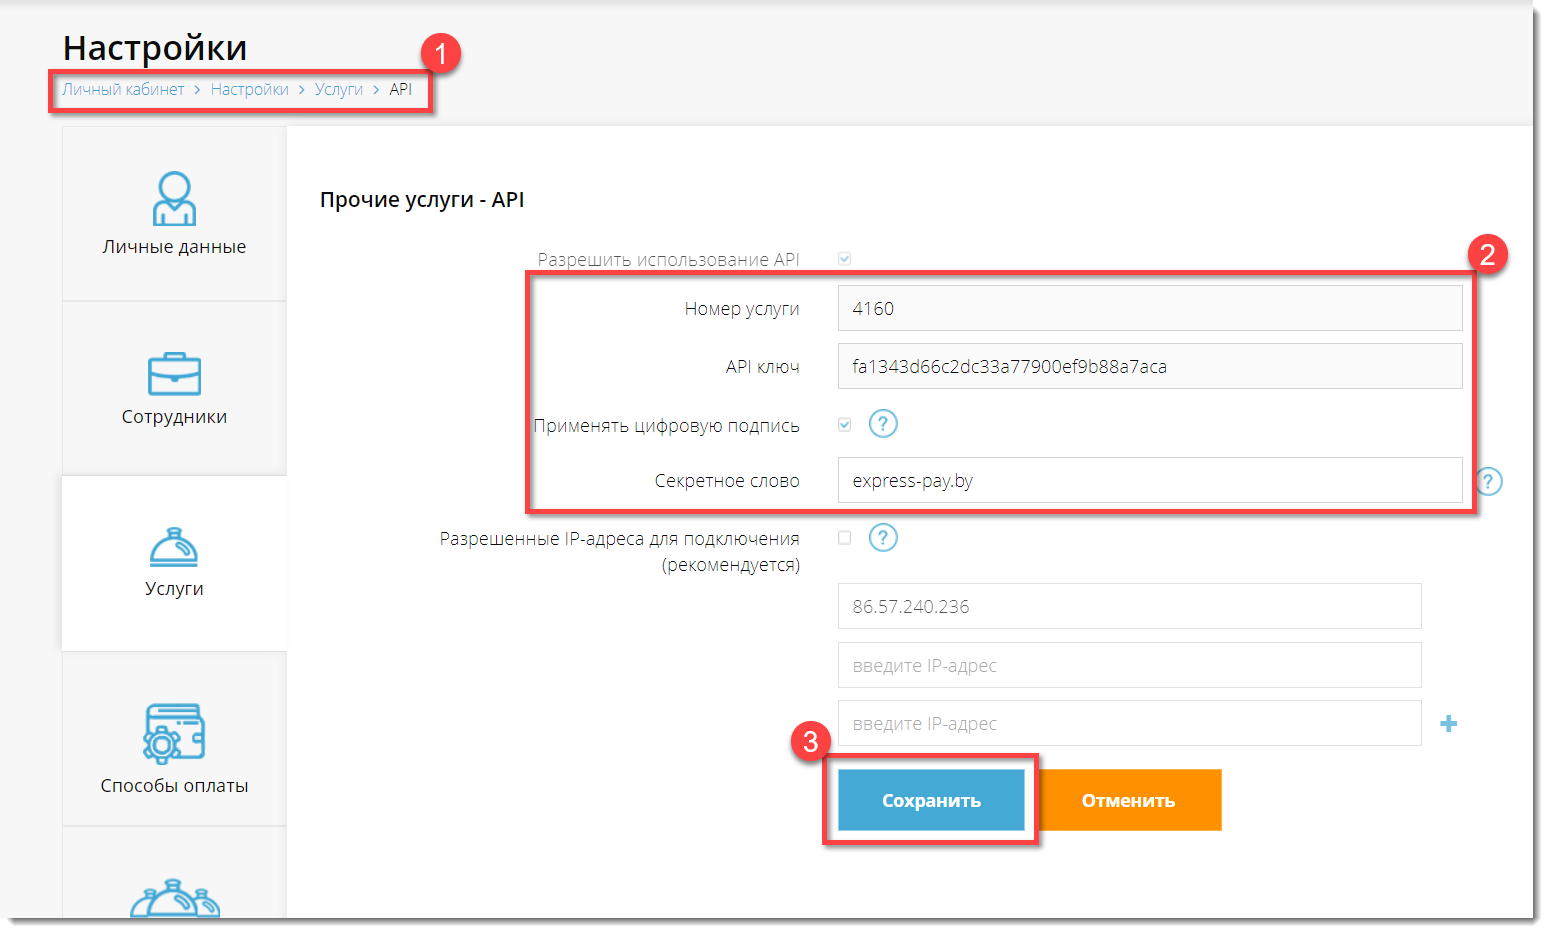
Task: Open the partially visible bells icon at sidebar bottom
Action: click(174, 898)
